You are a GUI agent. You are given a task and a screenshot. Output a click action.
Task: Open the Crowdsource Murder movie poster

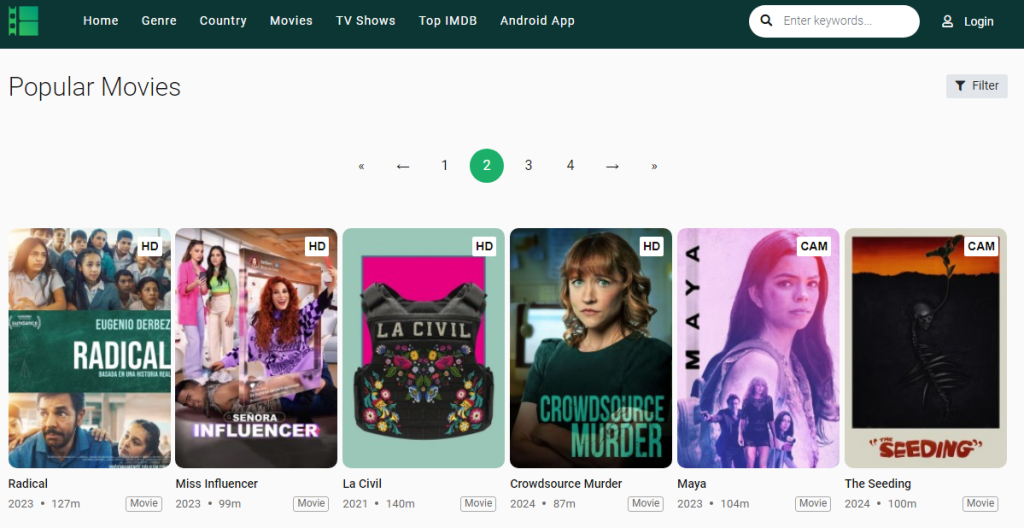click(591, 348)
